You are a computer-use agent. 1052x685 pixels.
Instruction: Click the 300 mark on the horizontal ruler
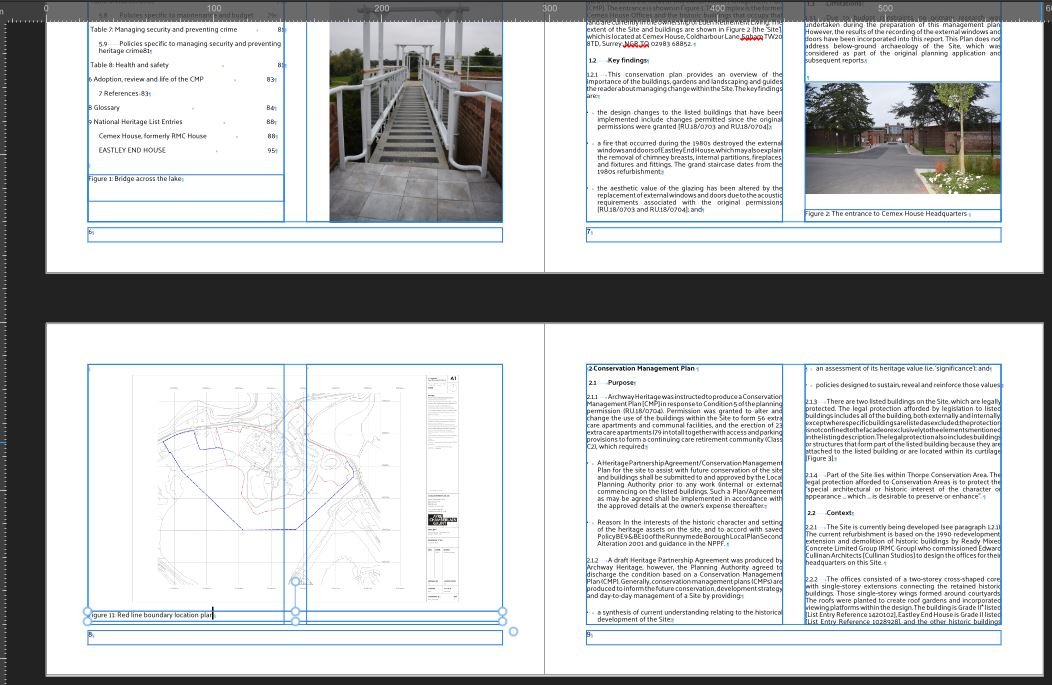pyautogui.click(x=549, y=8)
